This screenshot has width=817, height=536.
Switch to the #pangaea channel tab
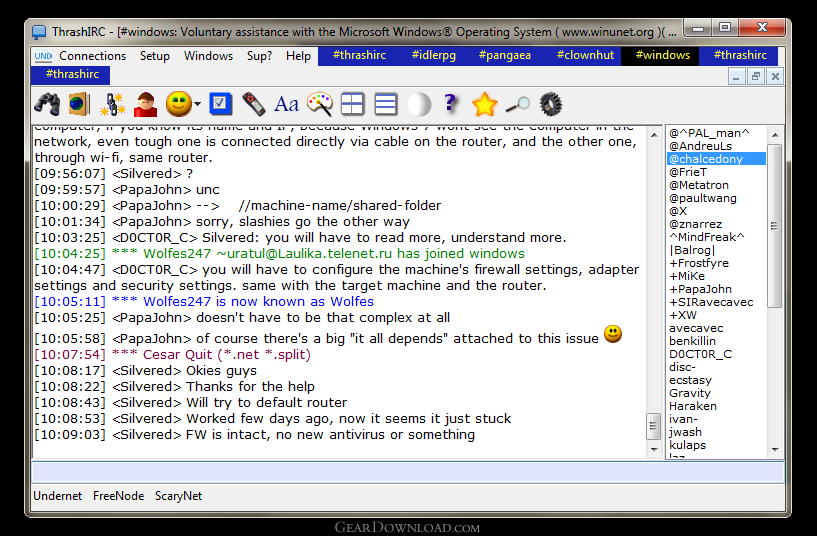[505, 55]
